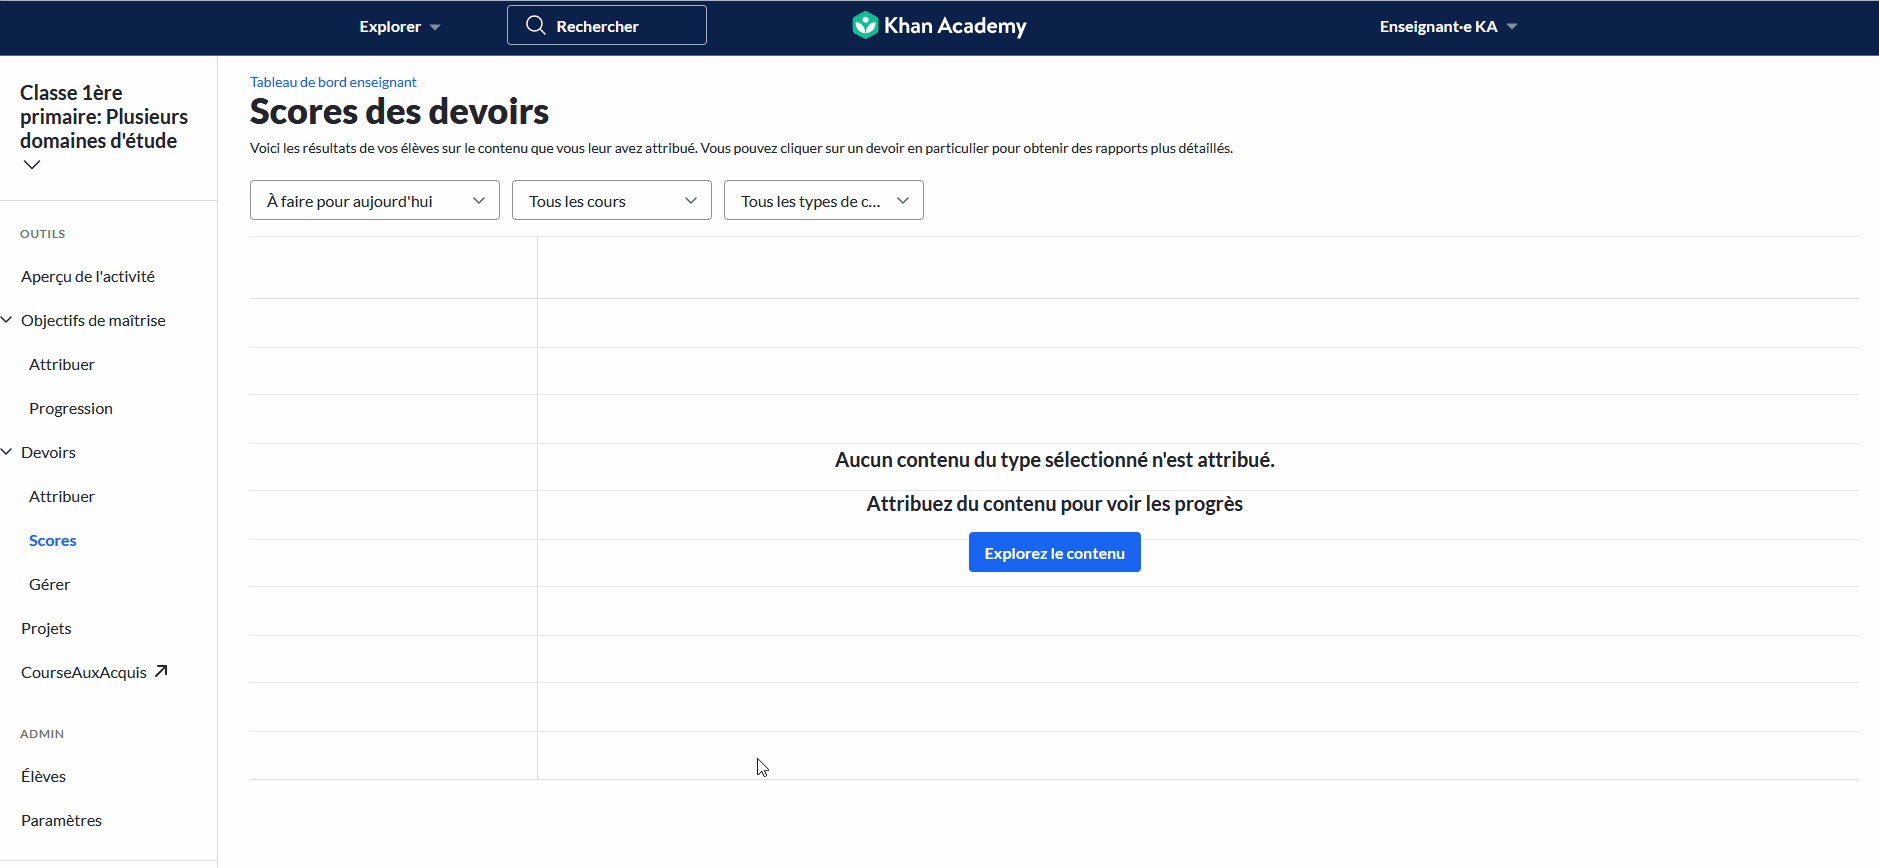Click the 'Explorez le contenu' button

click(1055, 552)
